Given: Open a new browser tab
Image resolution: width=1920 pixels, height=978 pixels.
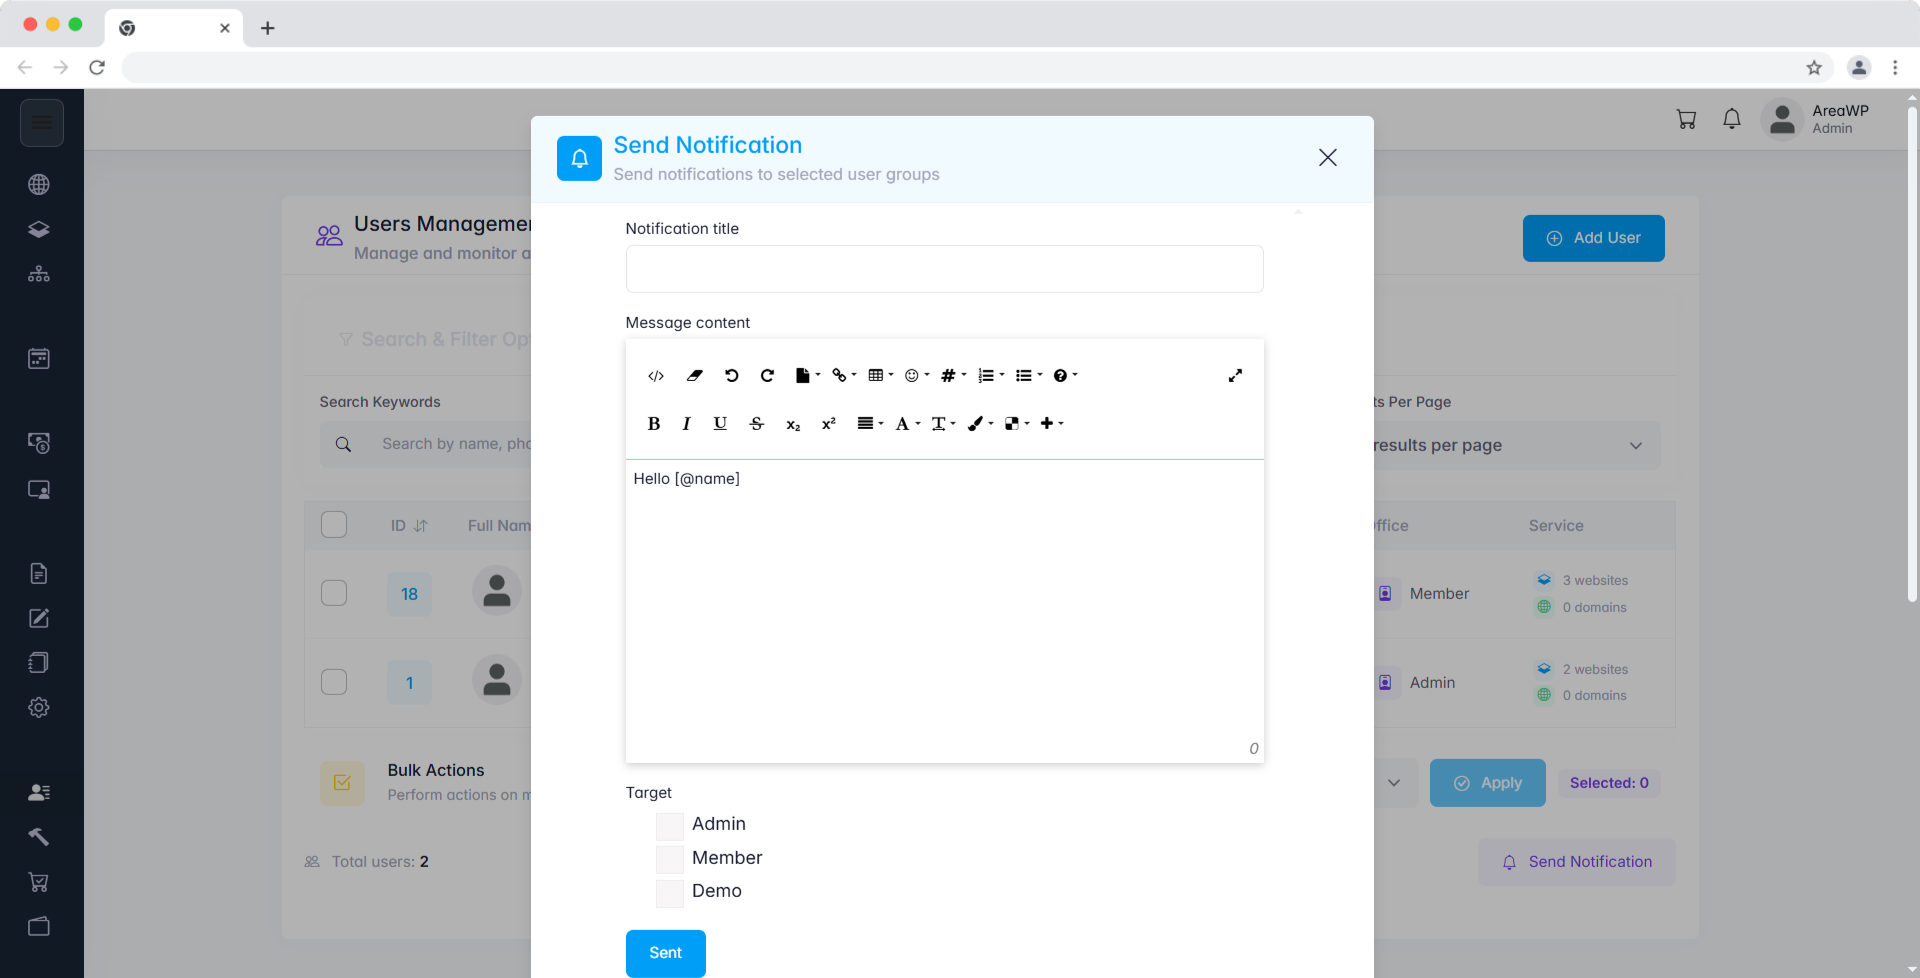Looking at the screenshot, I should pos(267,28).
